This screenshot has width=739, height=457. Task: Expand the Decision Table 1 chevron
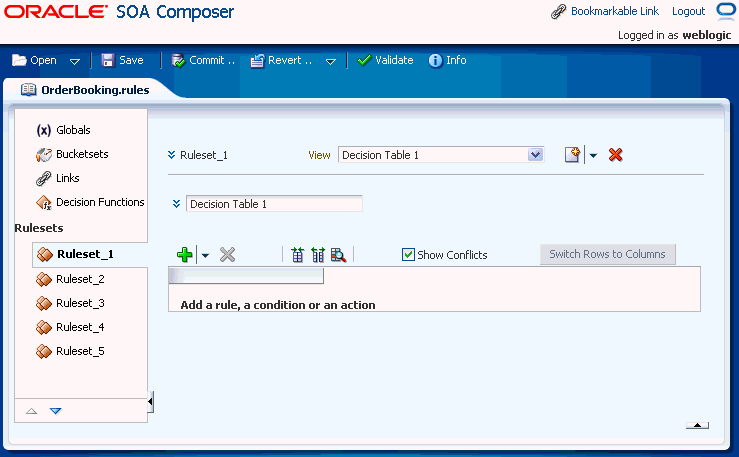[176, 204]
